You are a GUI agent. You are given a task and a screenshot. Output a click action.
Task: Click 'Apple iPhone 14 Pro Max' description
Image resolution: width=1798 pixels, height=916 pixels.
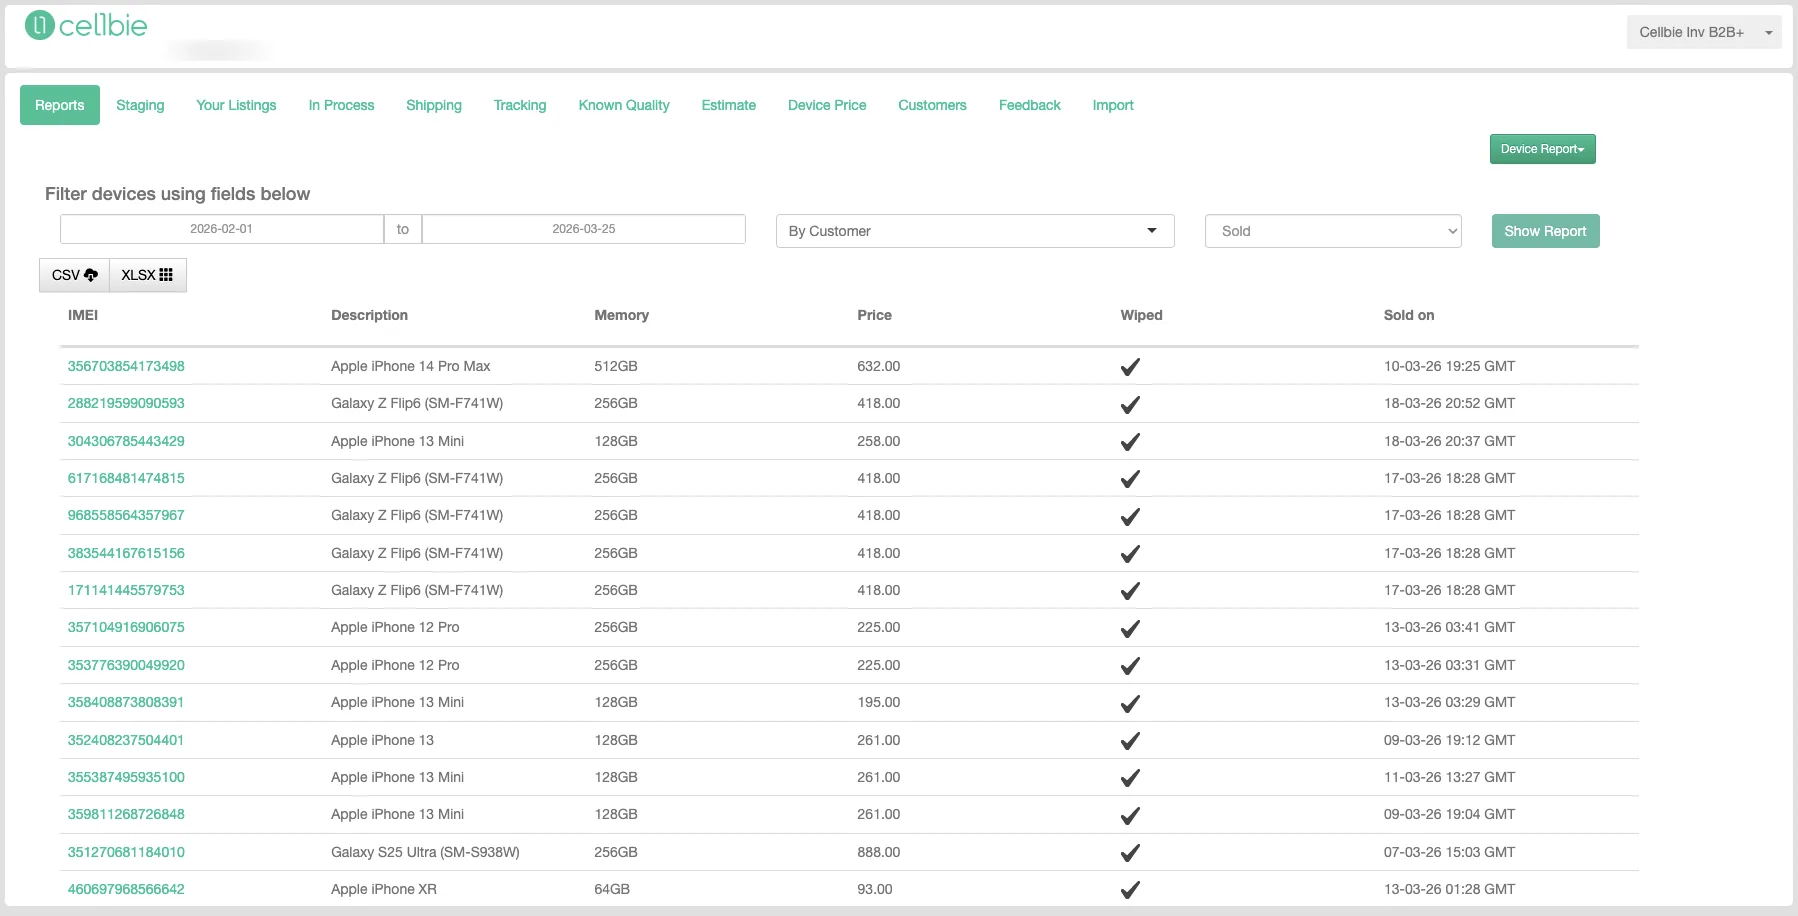411,366
